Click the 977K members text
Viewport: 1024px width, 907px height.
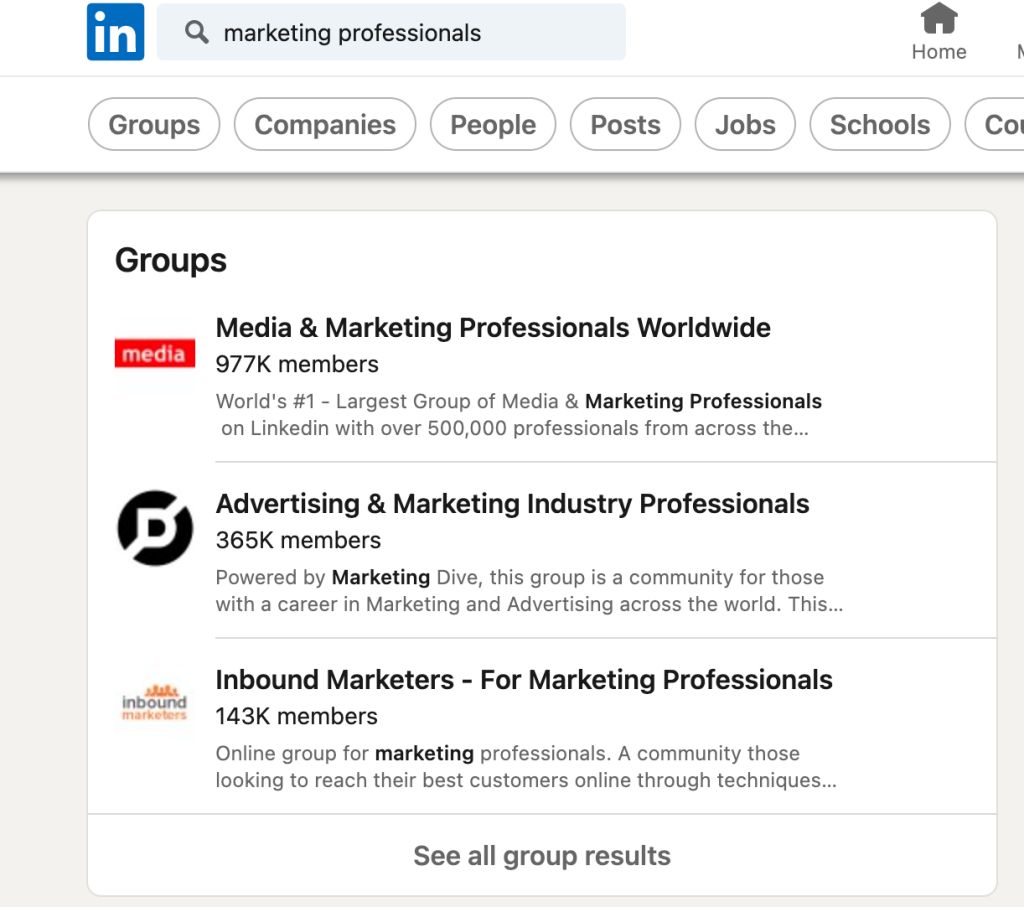click(x=297, y=364)
